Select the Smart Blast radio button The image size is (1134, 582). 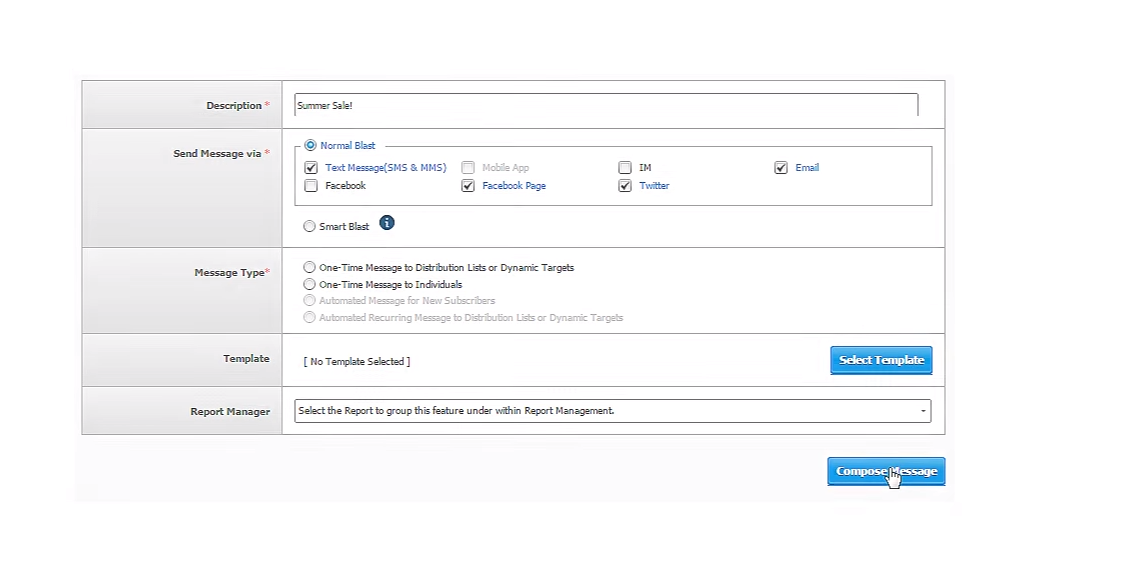tap(309, 227)
